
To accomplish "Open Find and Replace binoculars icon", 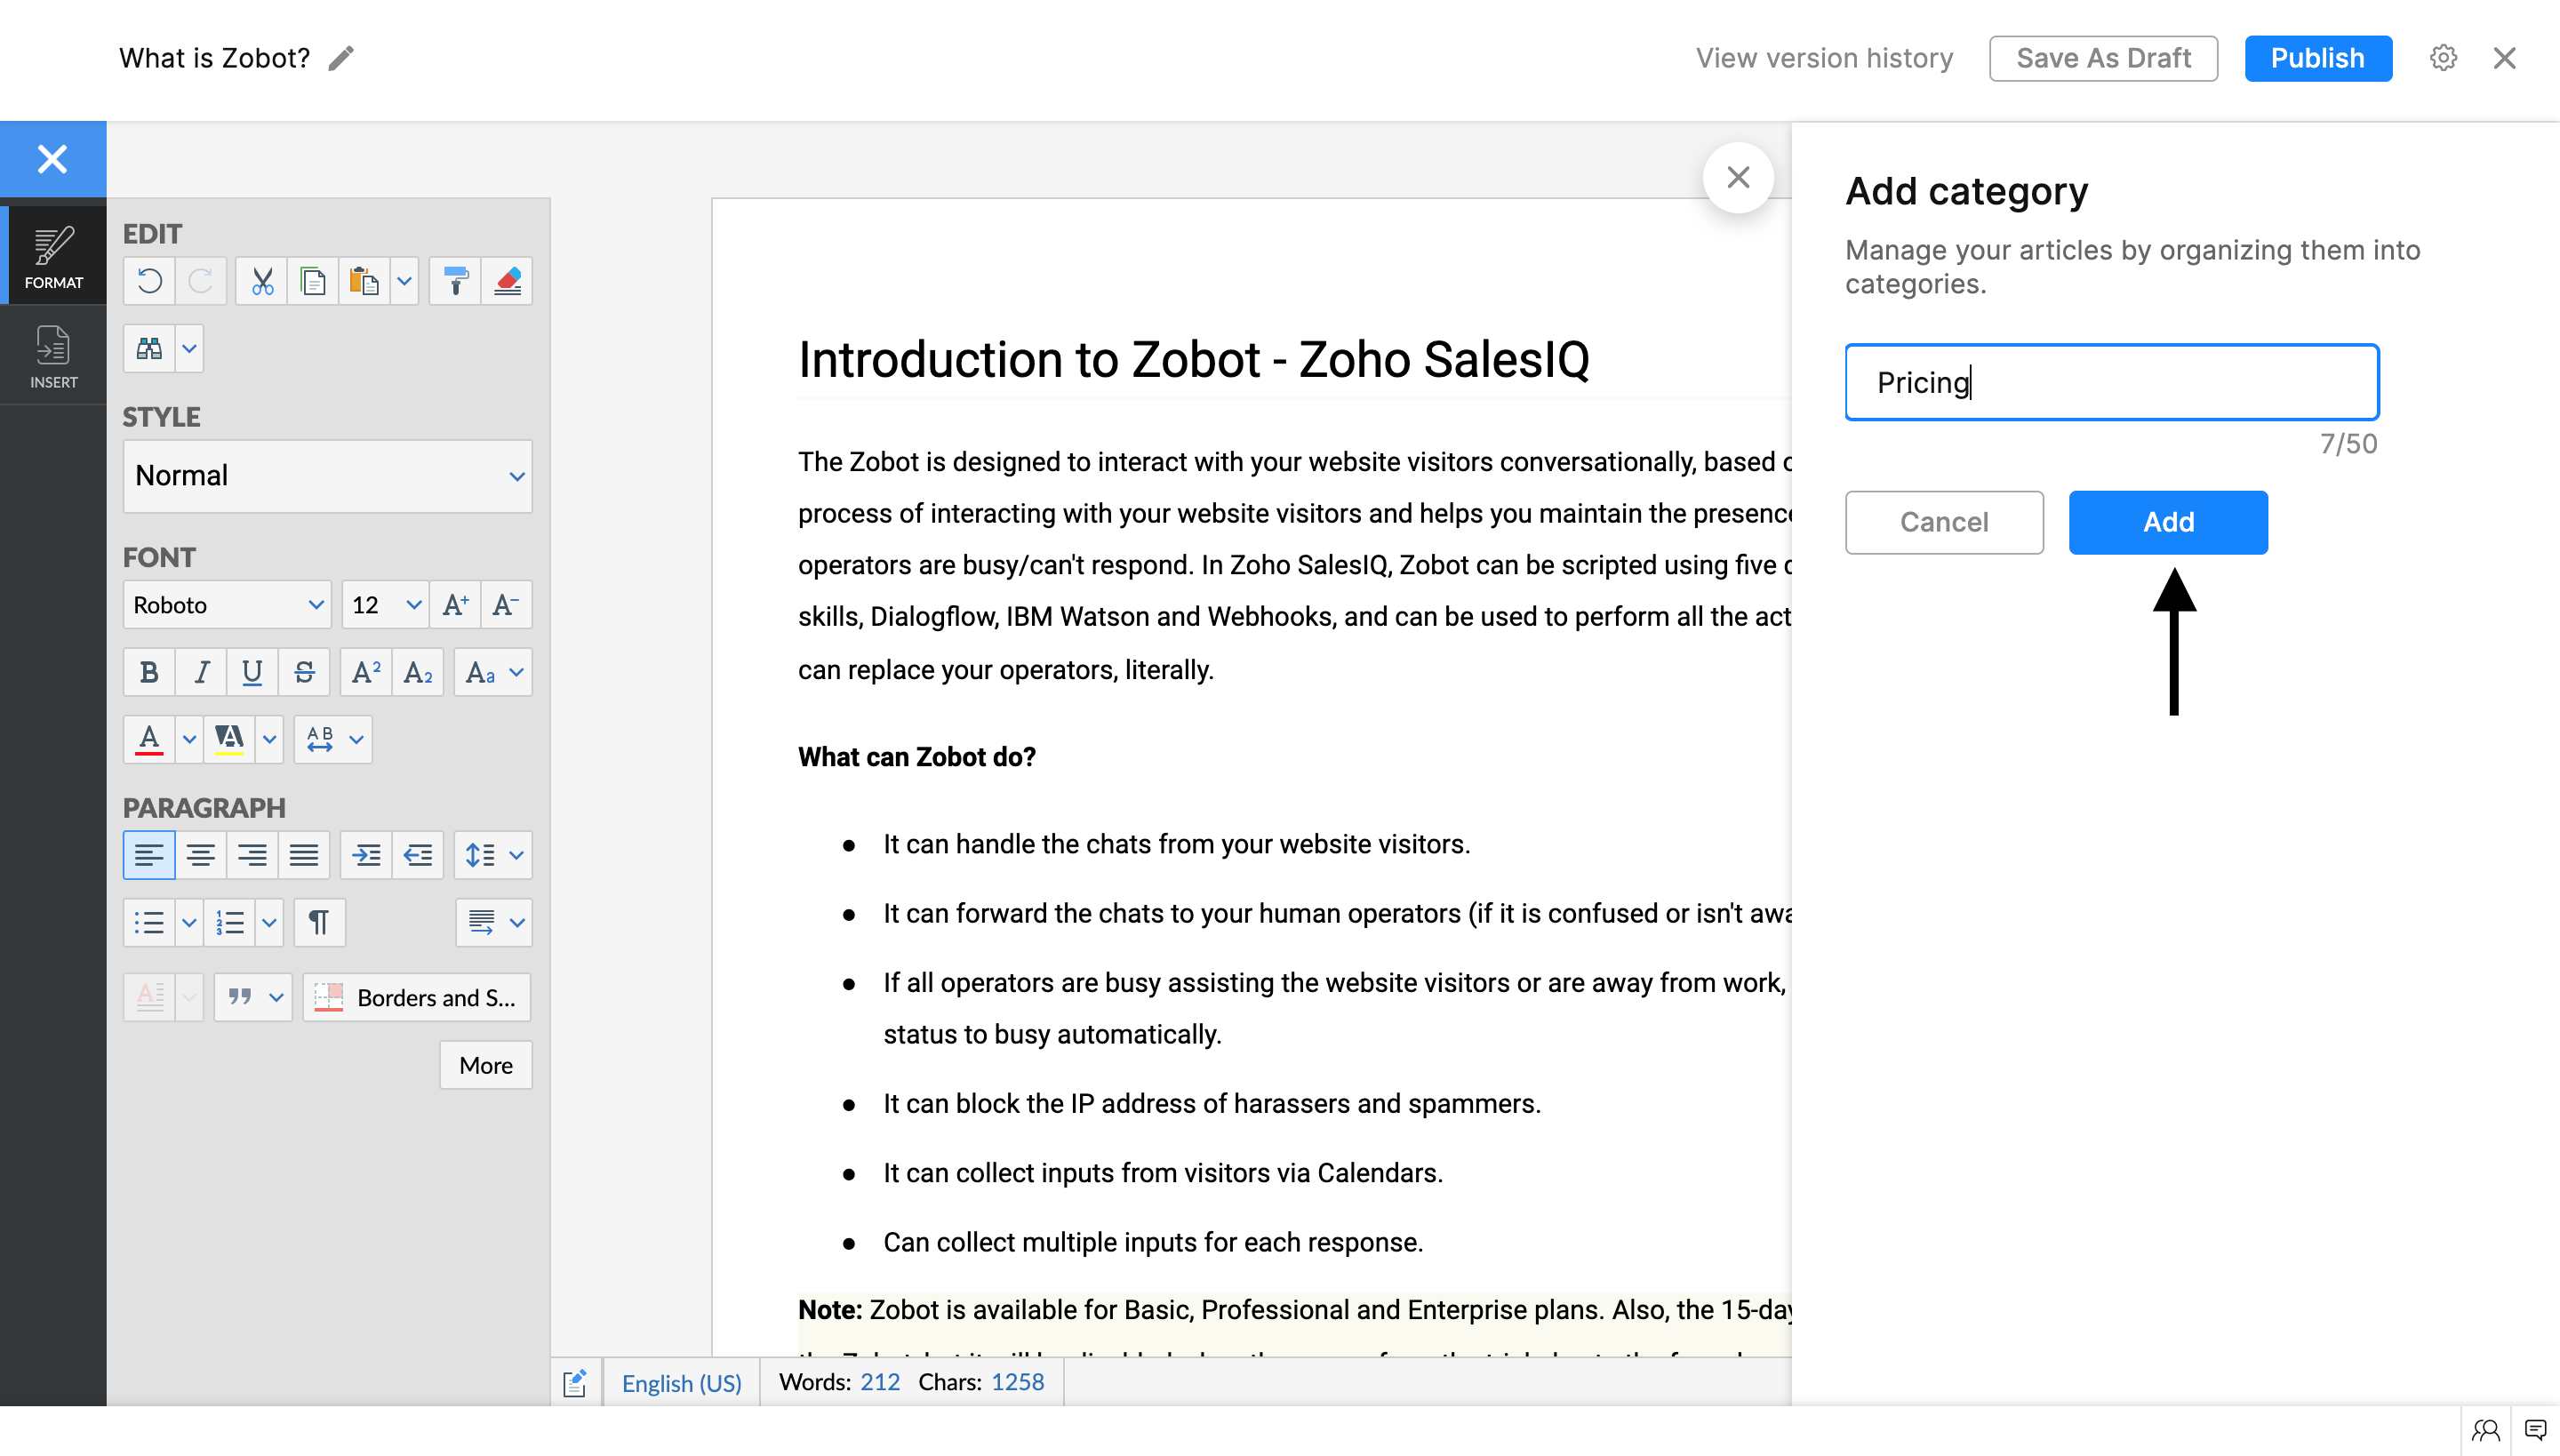I will tap(149, 348).
